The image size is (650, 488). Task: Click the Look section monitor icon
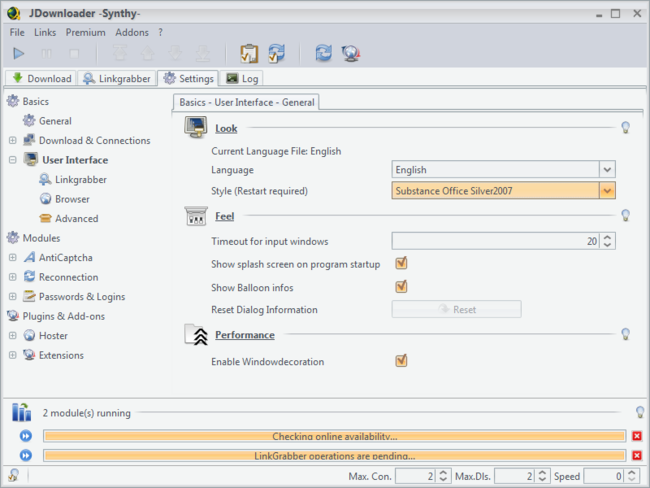click(195, 127)
